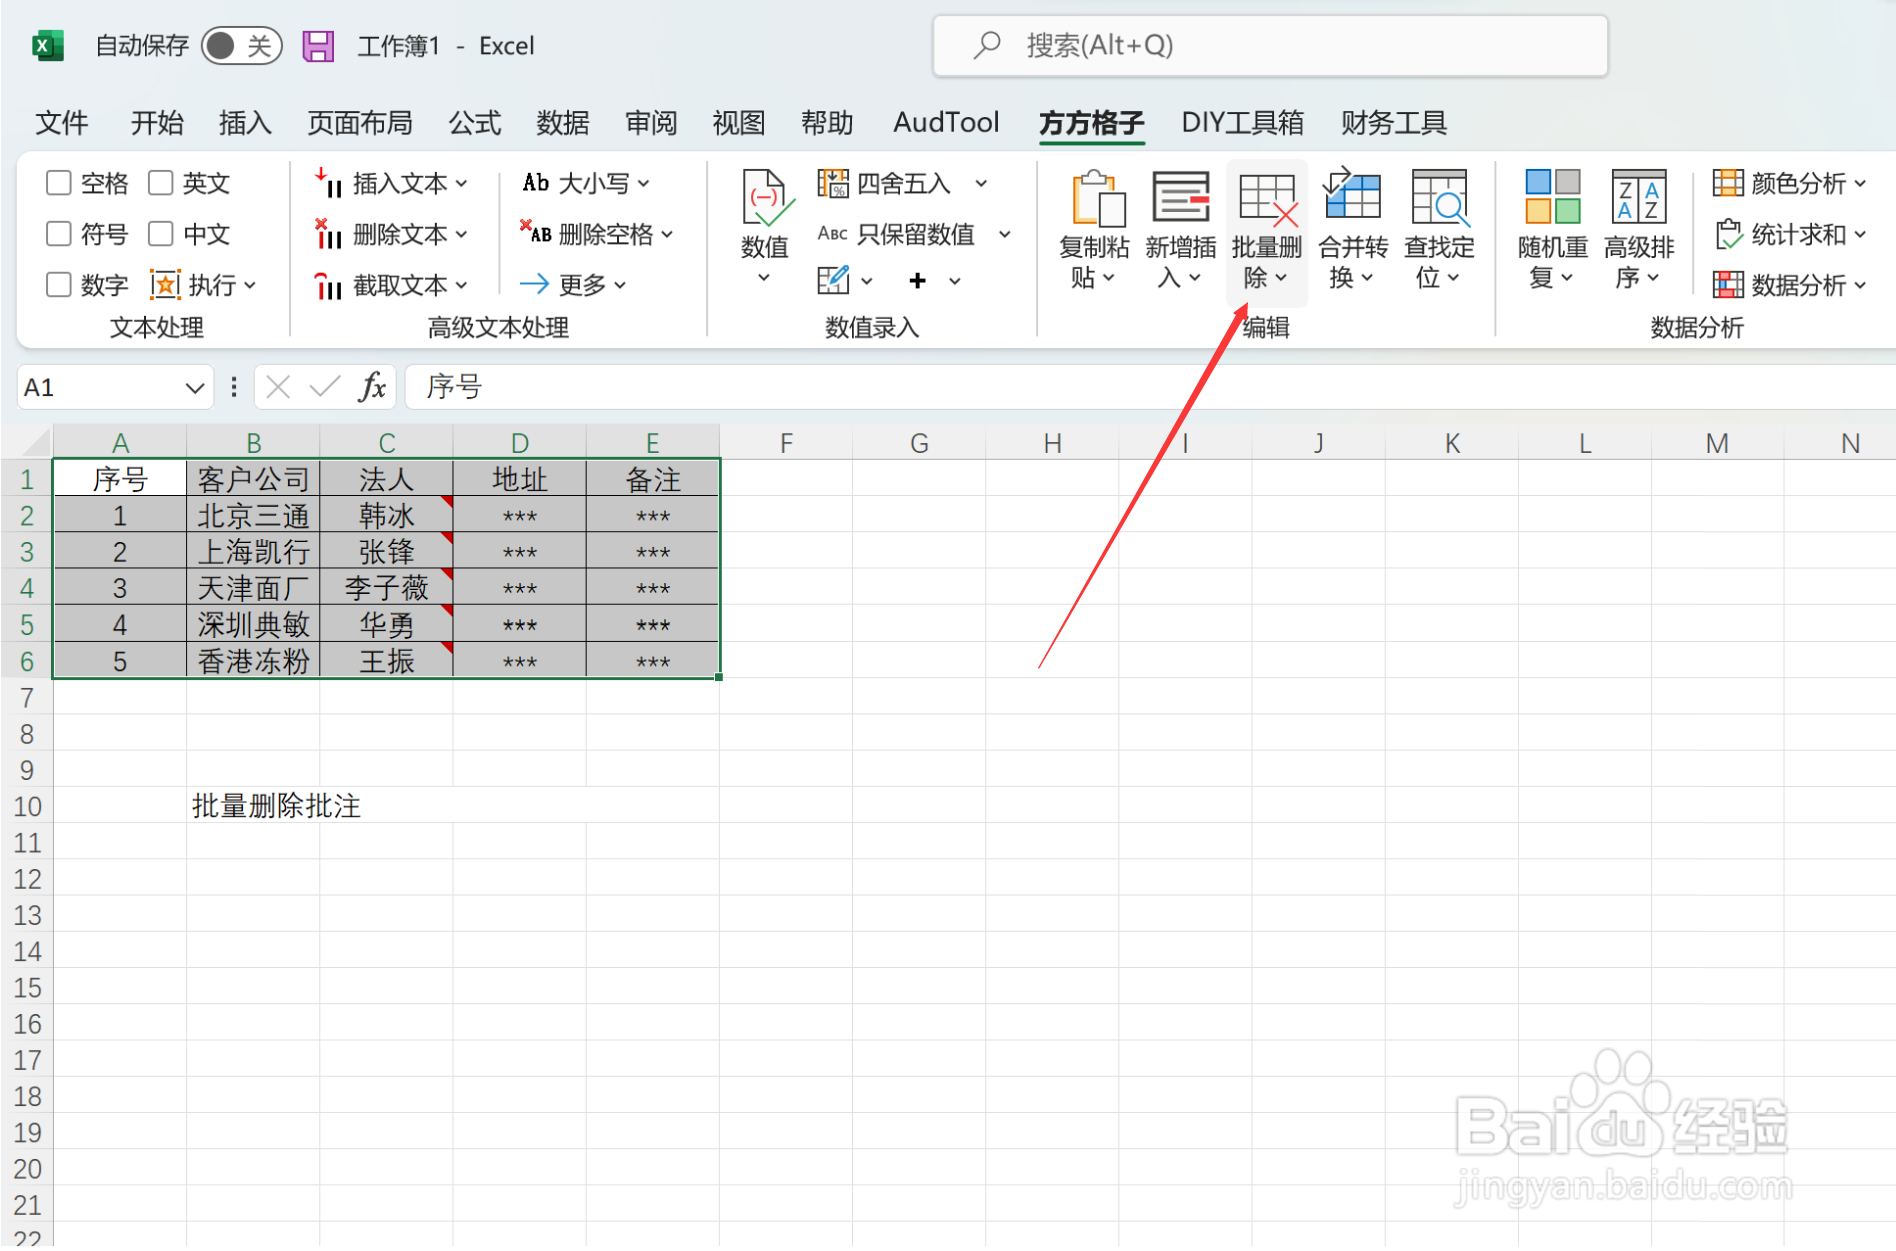Viewport: 1896px width, 1251px height.
Task: Click the 随机重复 colored squares icon
Action: tap(1552, 196)
